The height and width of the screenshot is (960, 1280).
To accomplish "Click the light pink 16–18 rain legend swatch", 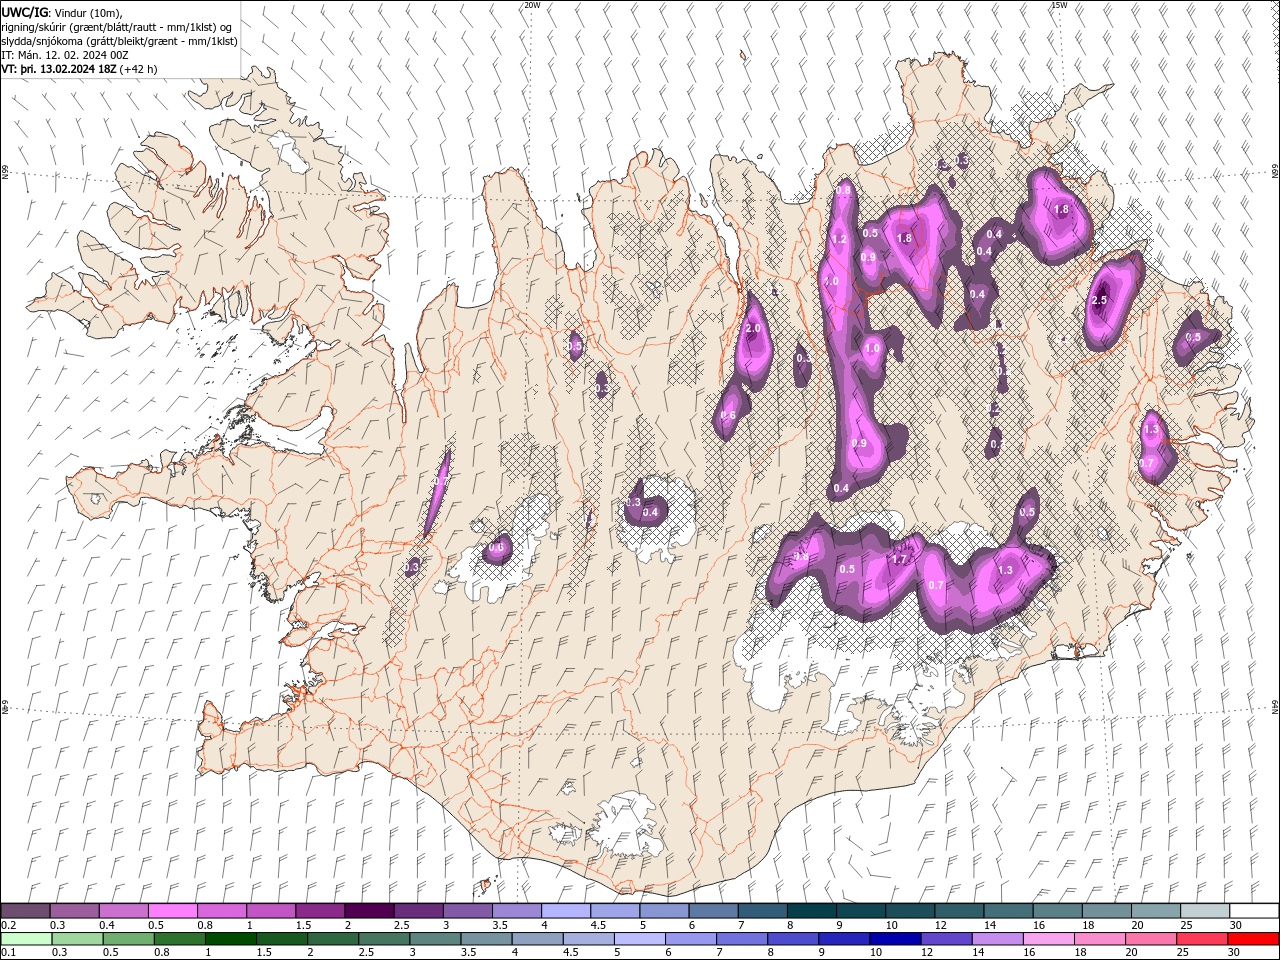I will (1048, 939).
